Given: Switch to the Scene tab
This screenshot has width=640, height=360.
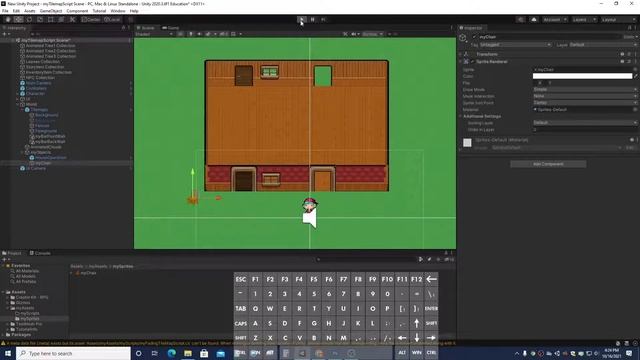Looking at the screenshot, I should [x=146, y=28].
